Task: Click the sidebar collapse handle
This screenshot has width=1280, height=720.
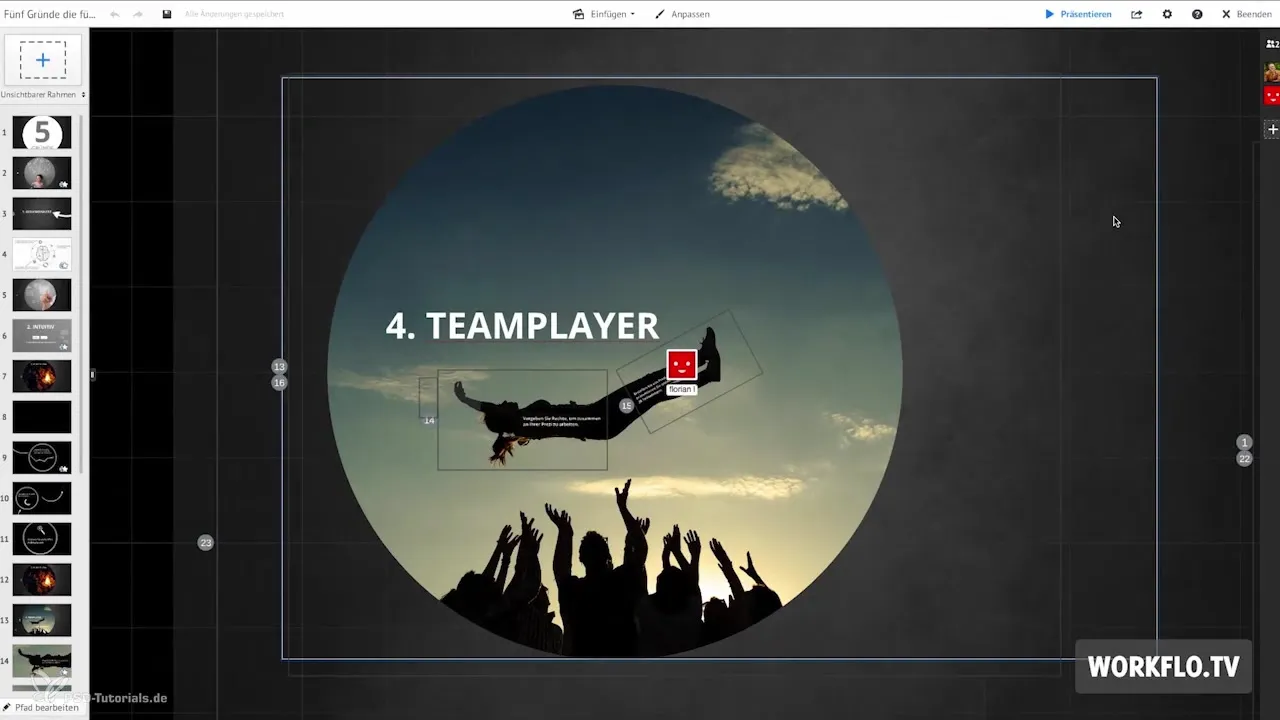Action: pos(92,375)
